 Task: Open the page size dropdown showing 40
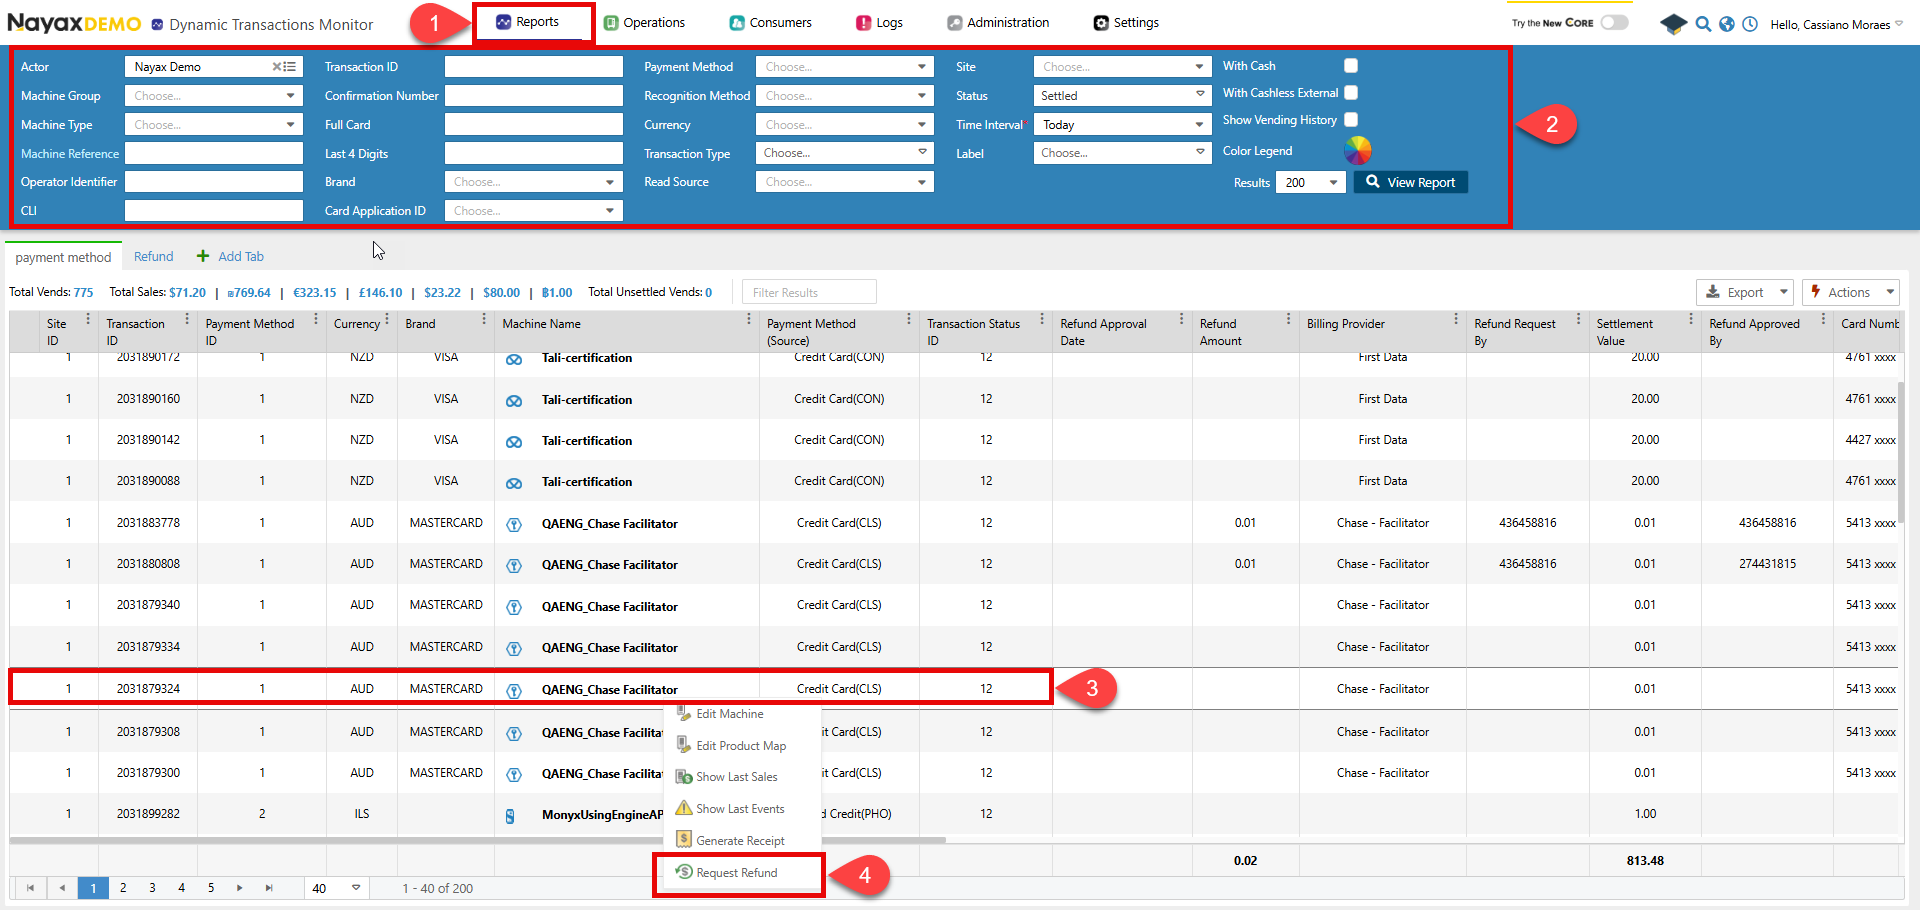[x=336, y=888]
